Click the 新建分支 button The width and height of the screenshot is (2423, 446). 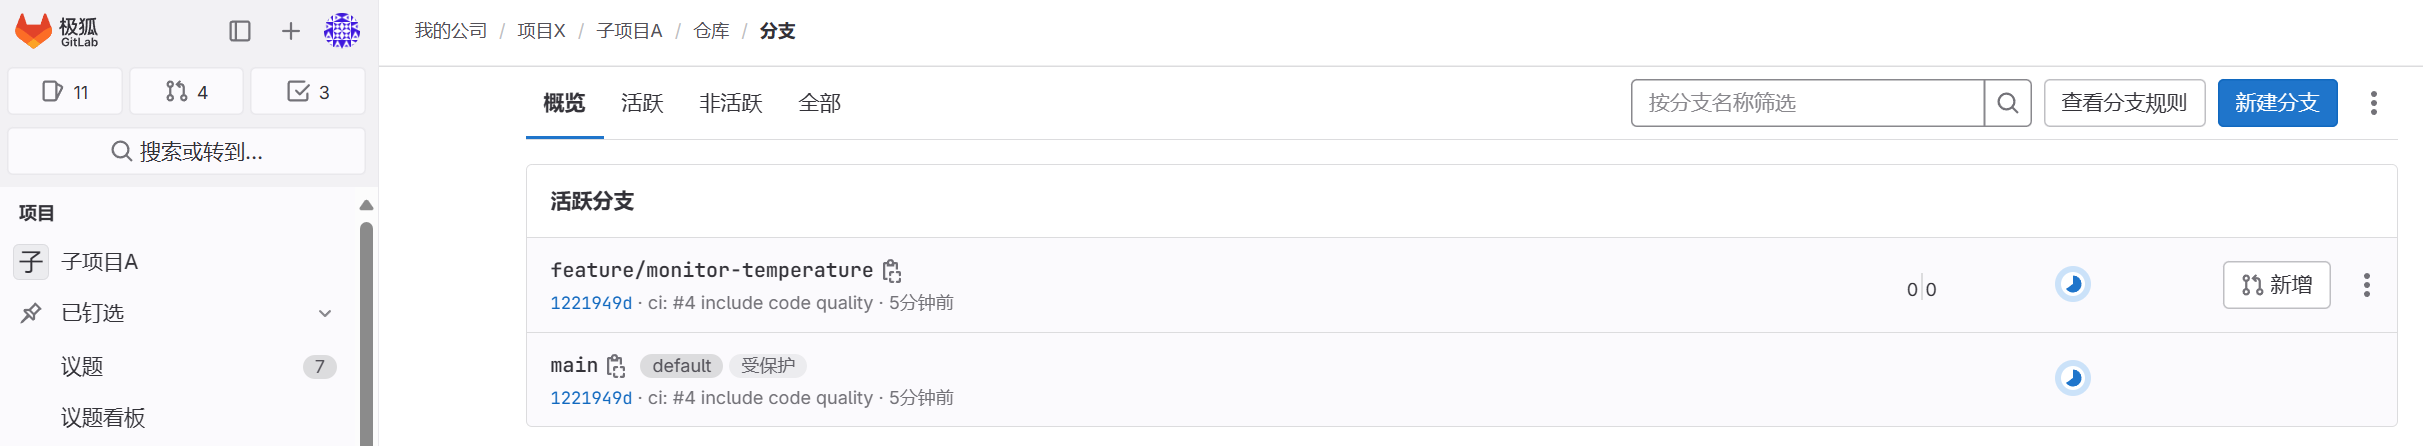click(2277, 103)
